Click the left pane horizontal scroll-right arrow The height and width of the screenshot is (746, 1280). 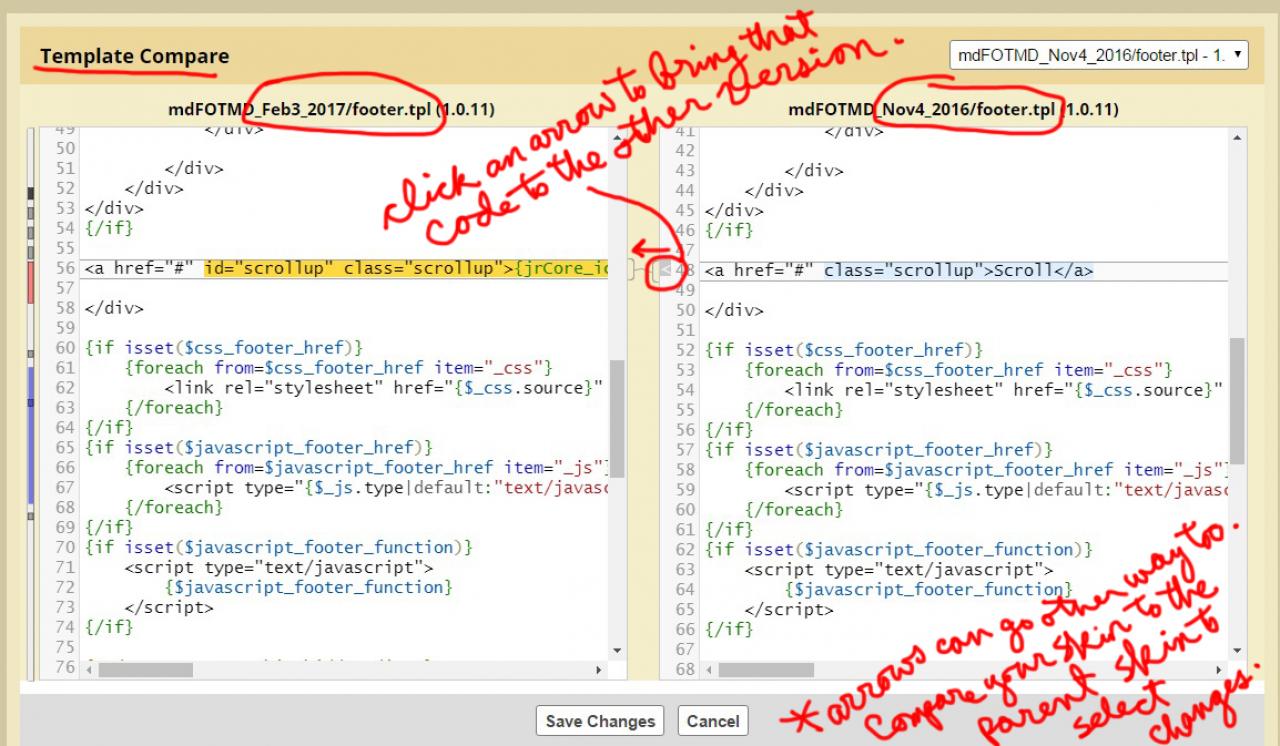(x=599, y=670)
